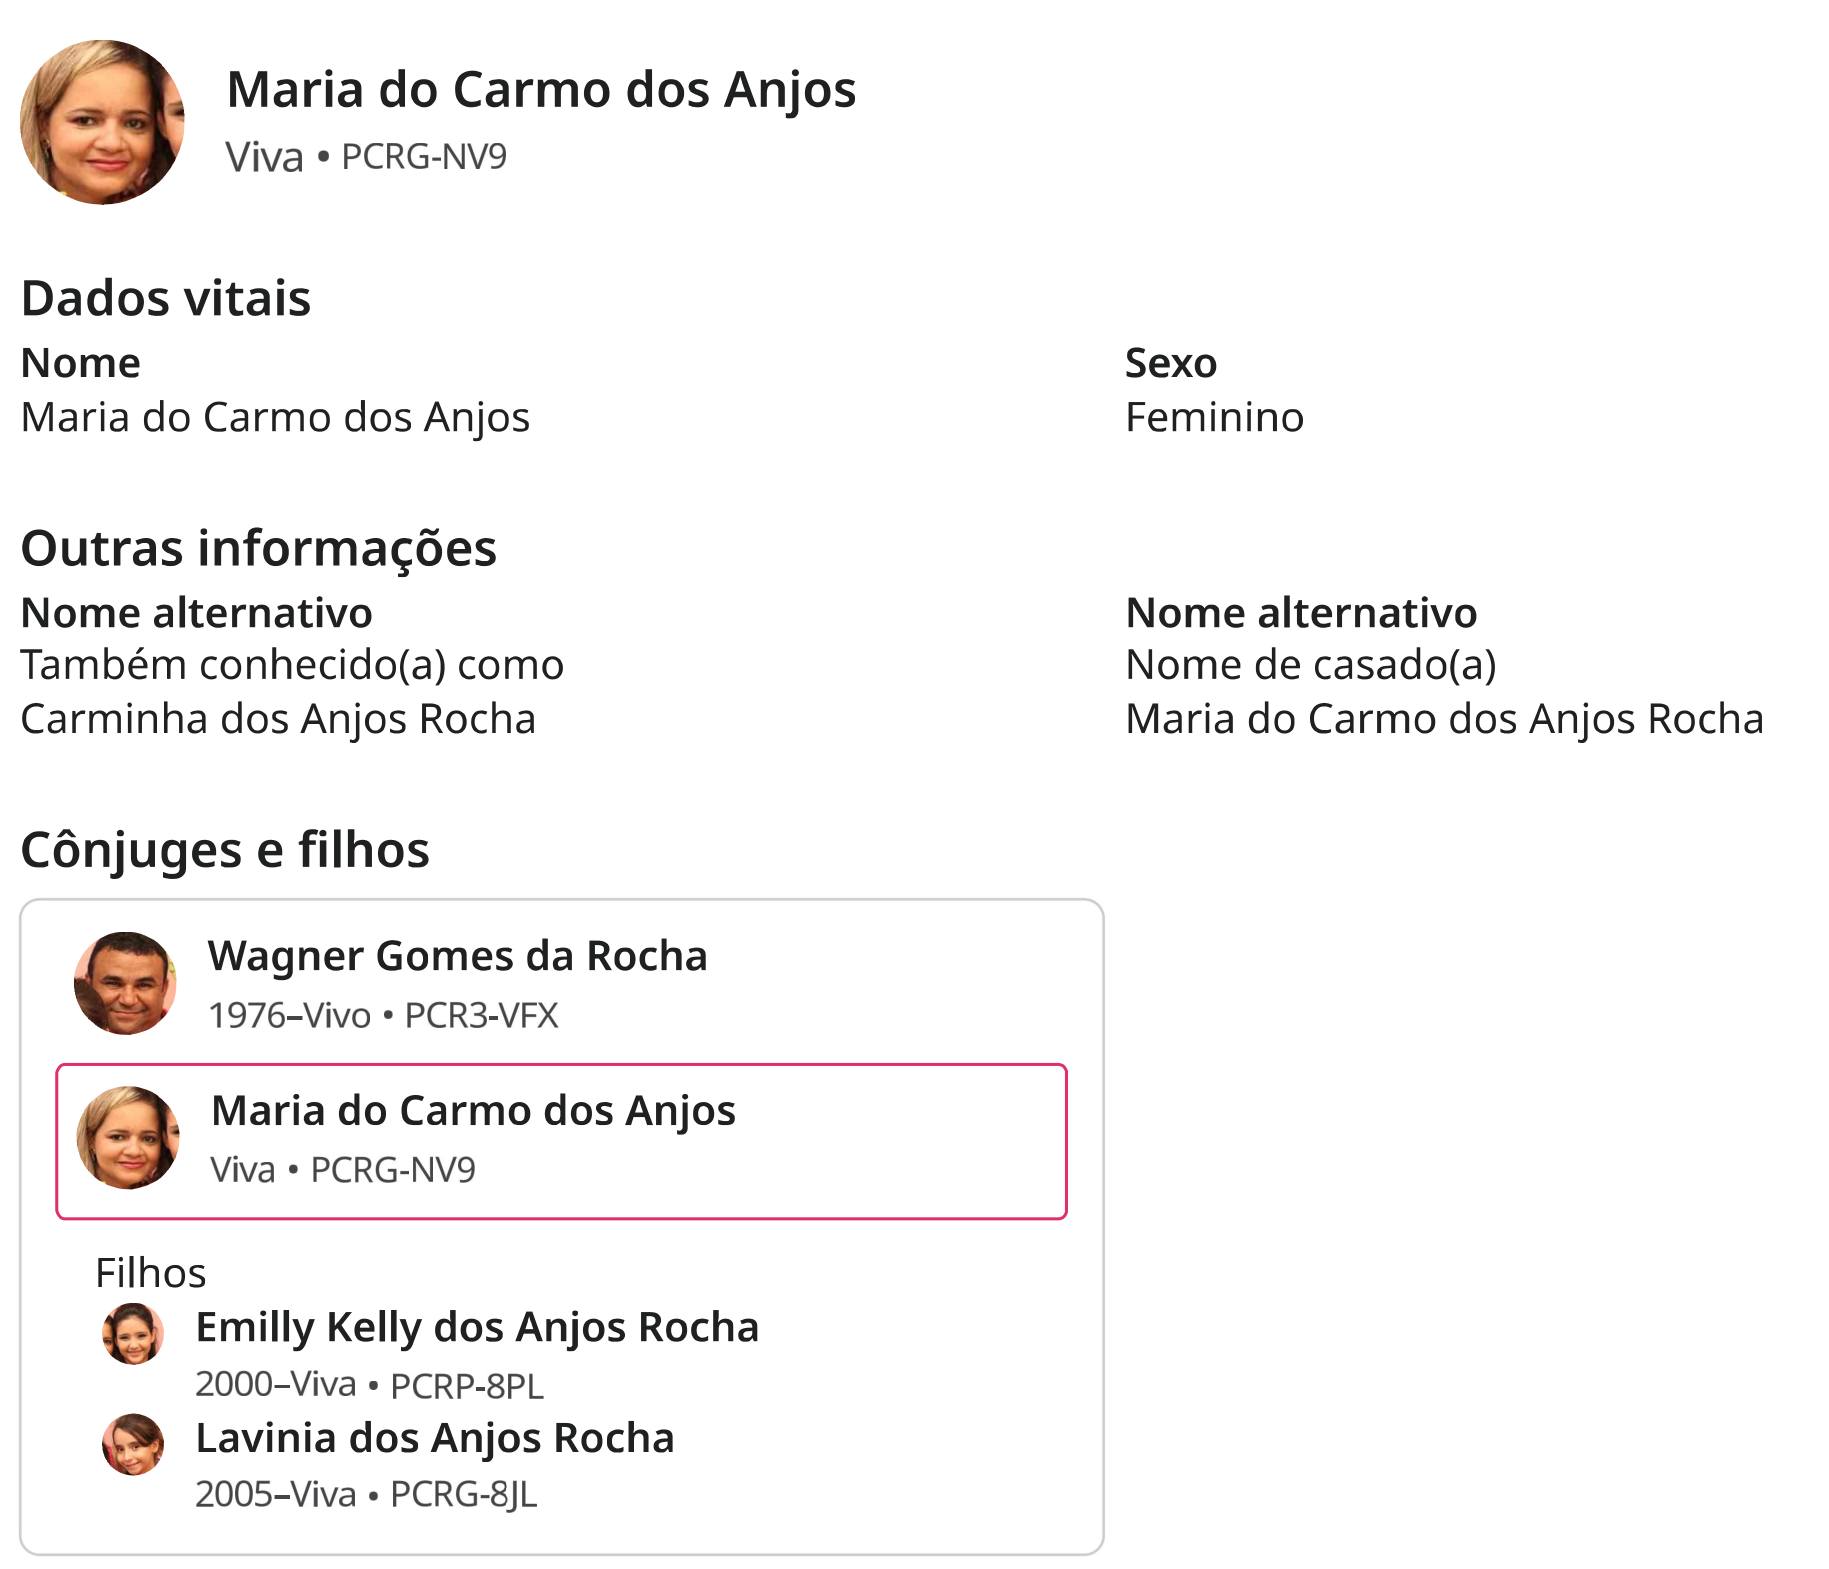Image resolution: width=1829 pixels, height=1569 pixels.
Task: Click married name Maria do Carmo dos Anjos Rocha
Action: (1444, 720)
